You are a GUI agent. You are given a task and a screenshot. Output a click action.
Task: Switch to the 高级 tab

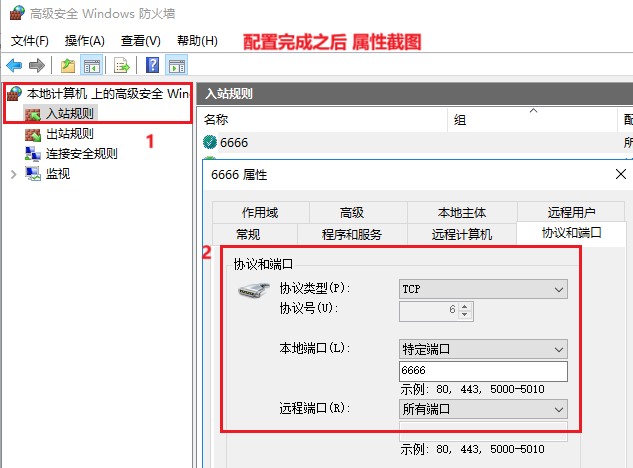(x=352, y=212)
